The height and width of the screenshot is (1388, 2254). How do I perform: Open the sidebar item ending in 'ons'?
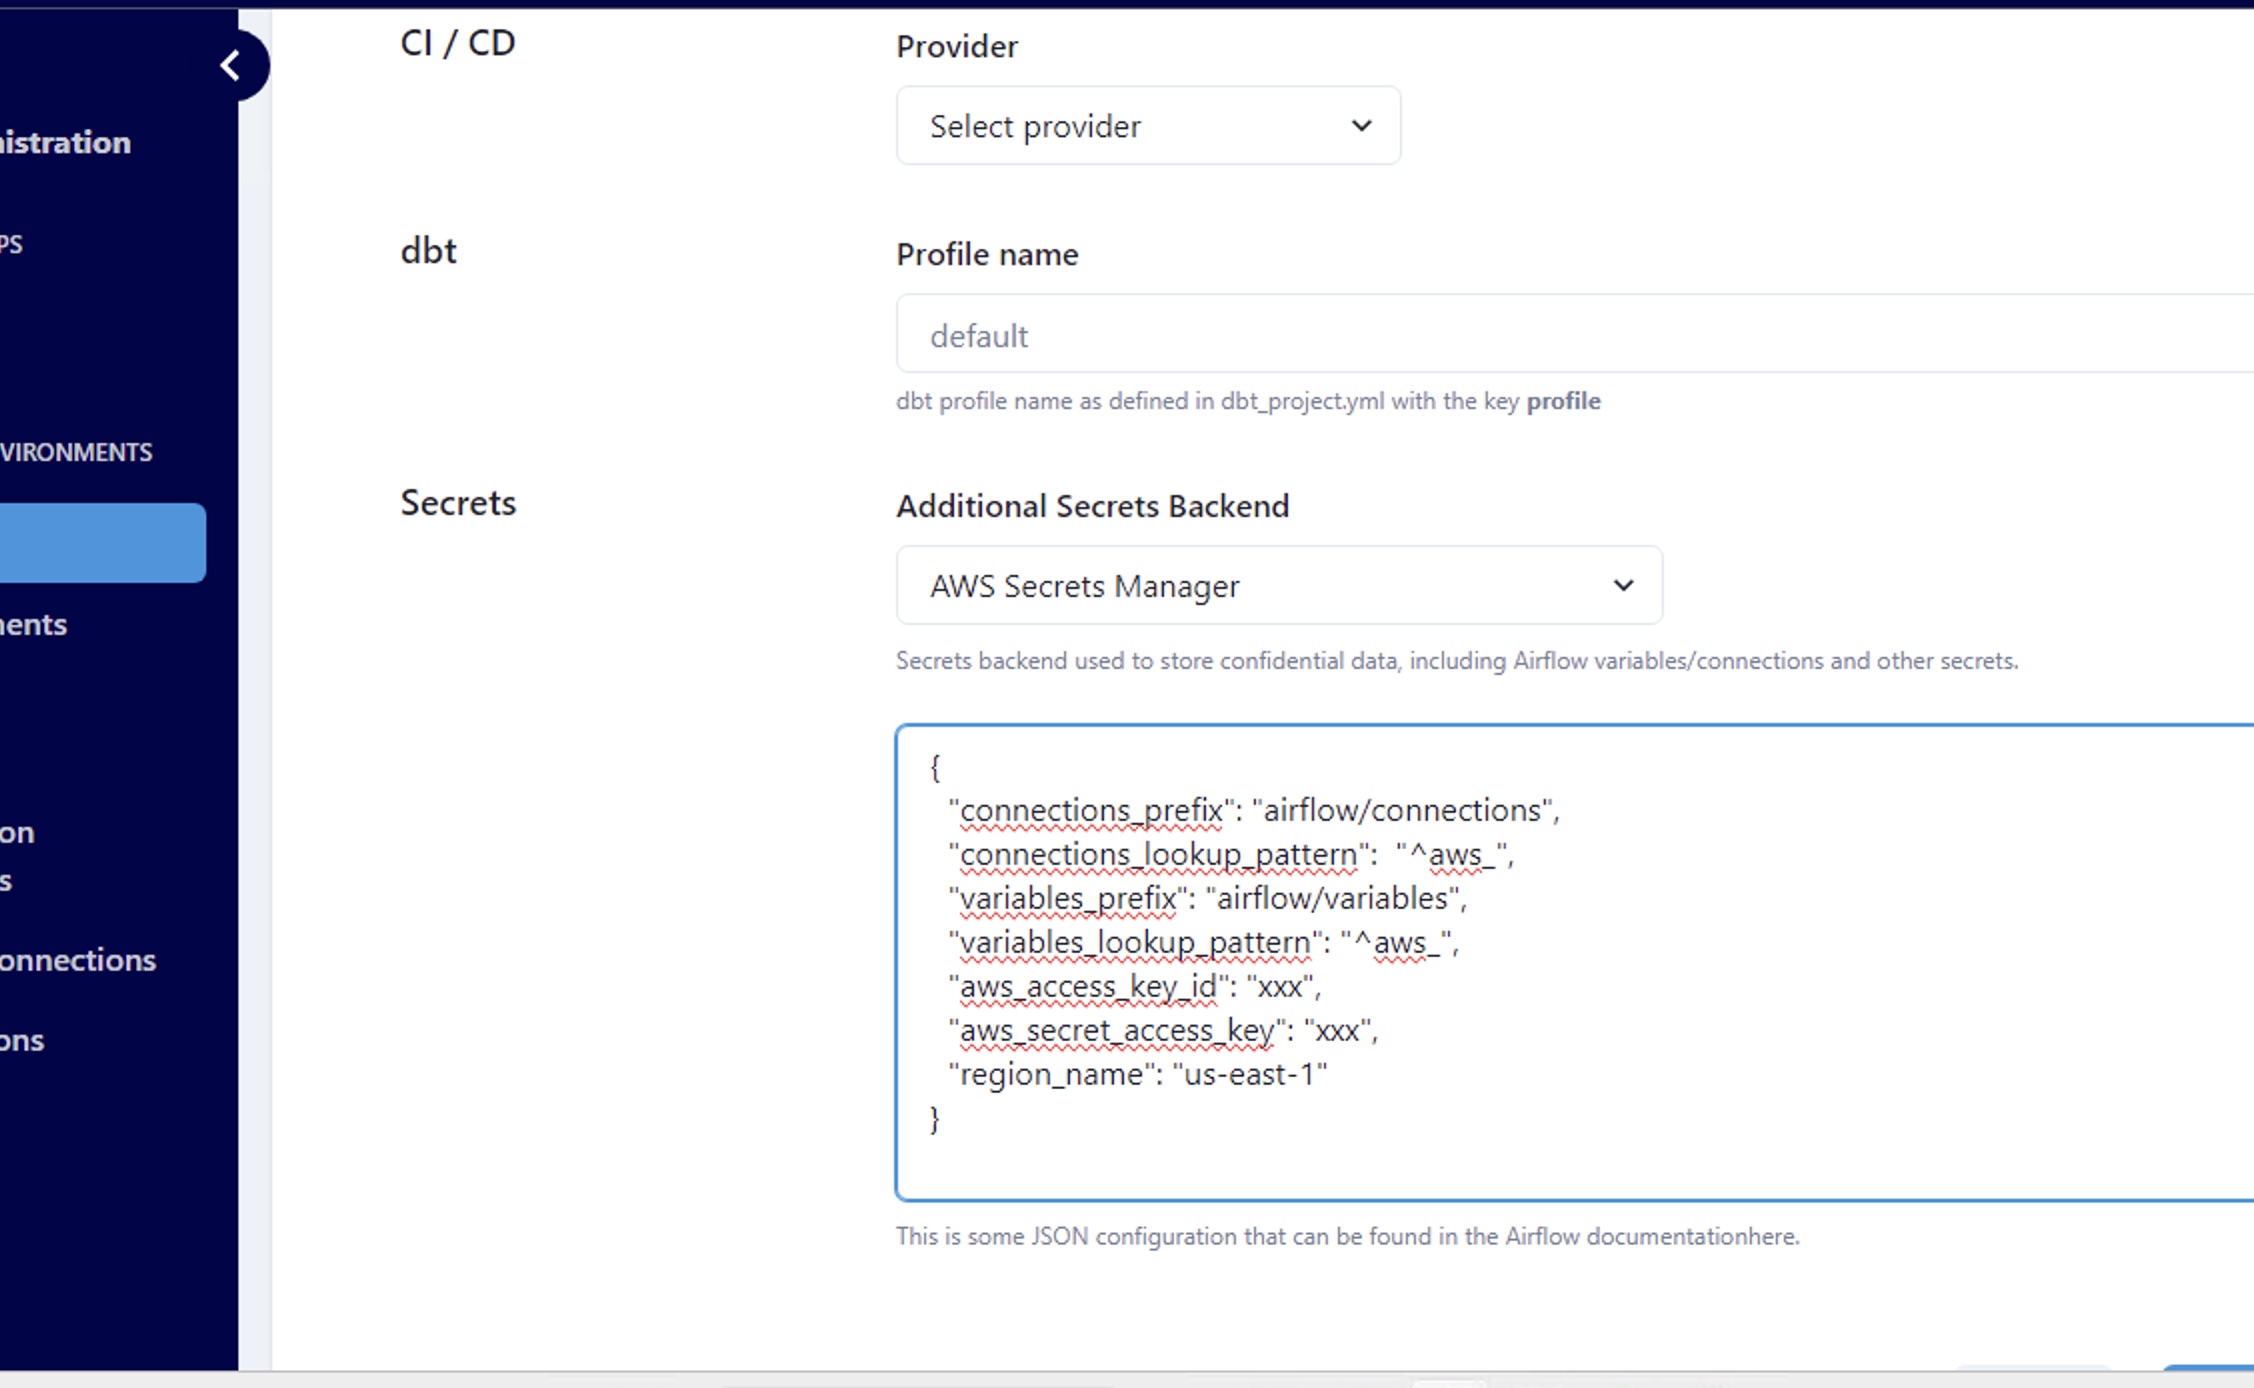pos(22,1041)
